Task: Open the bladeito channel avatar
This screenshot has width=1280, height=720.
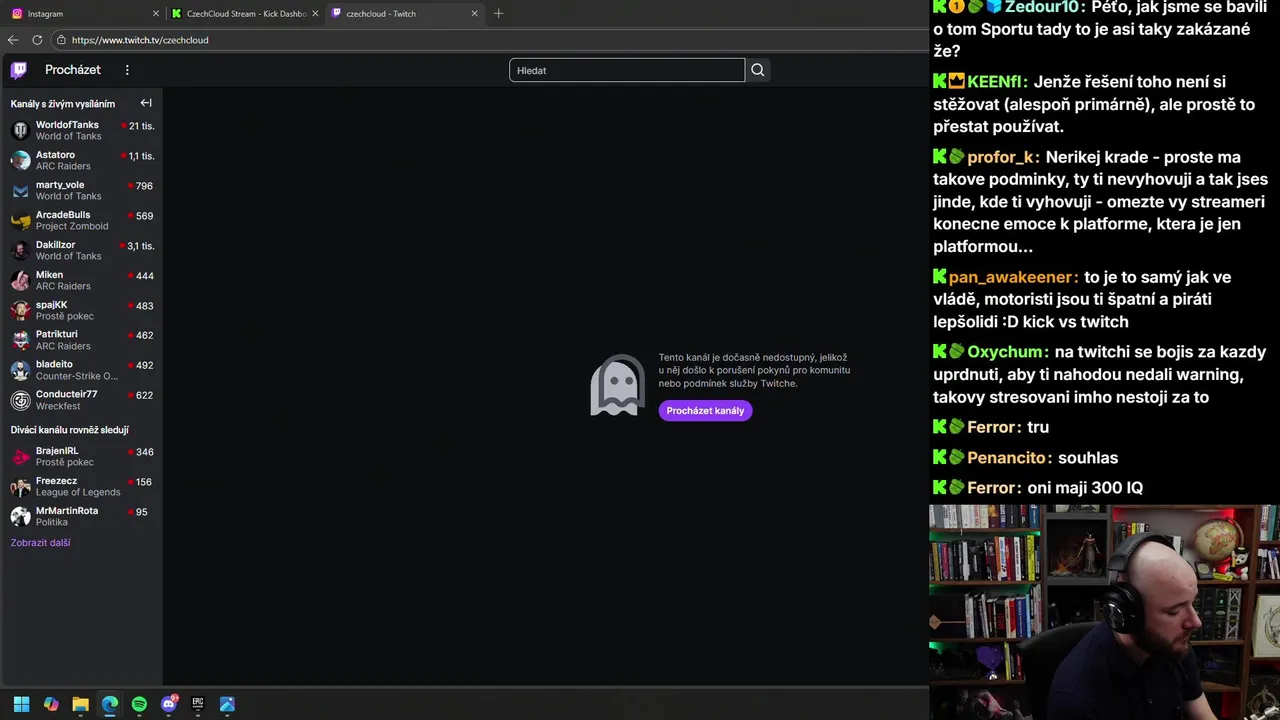Action: (x=20, y=371)
